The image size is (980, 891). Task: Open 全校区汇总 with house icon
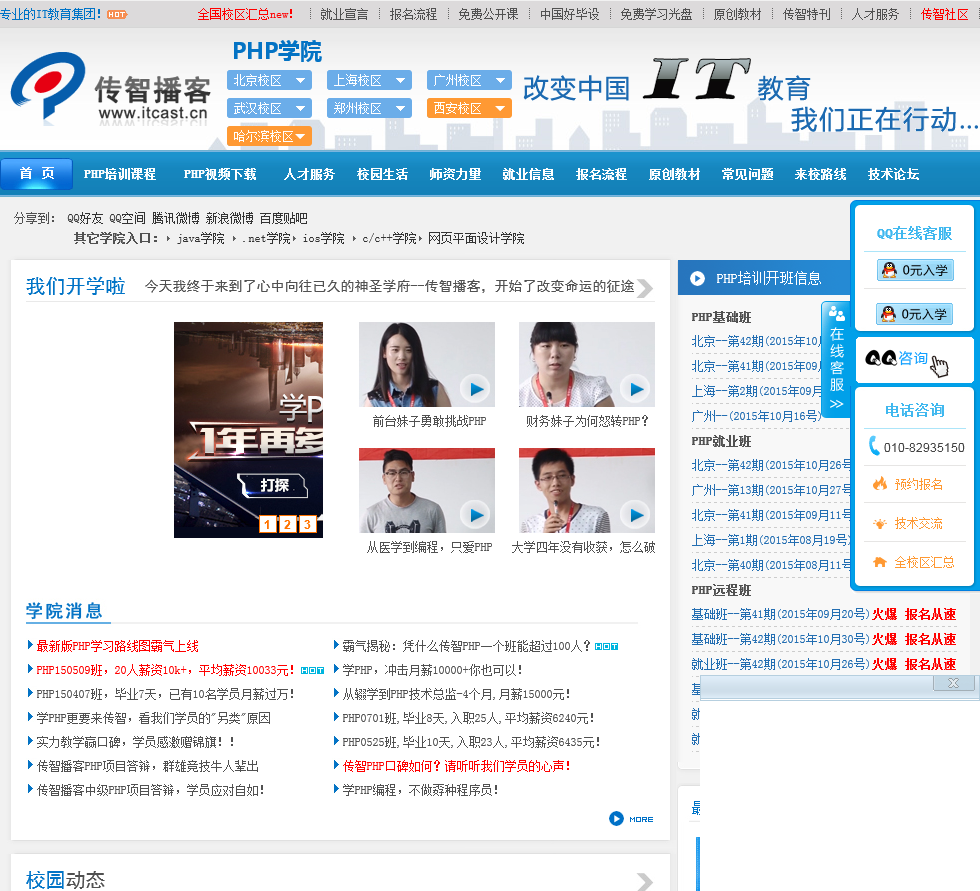914,562
